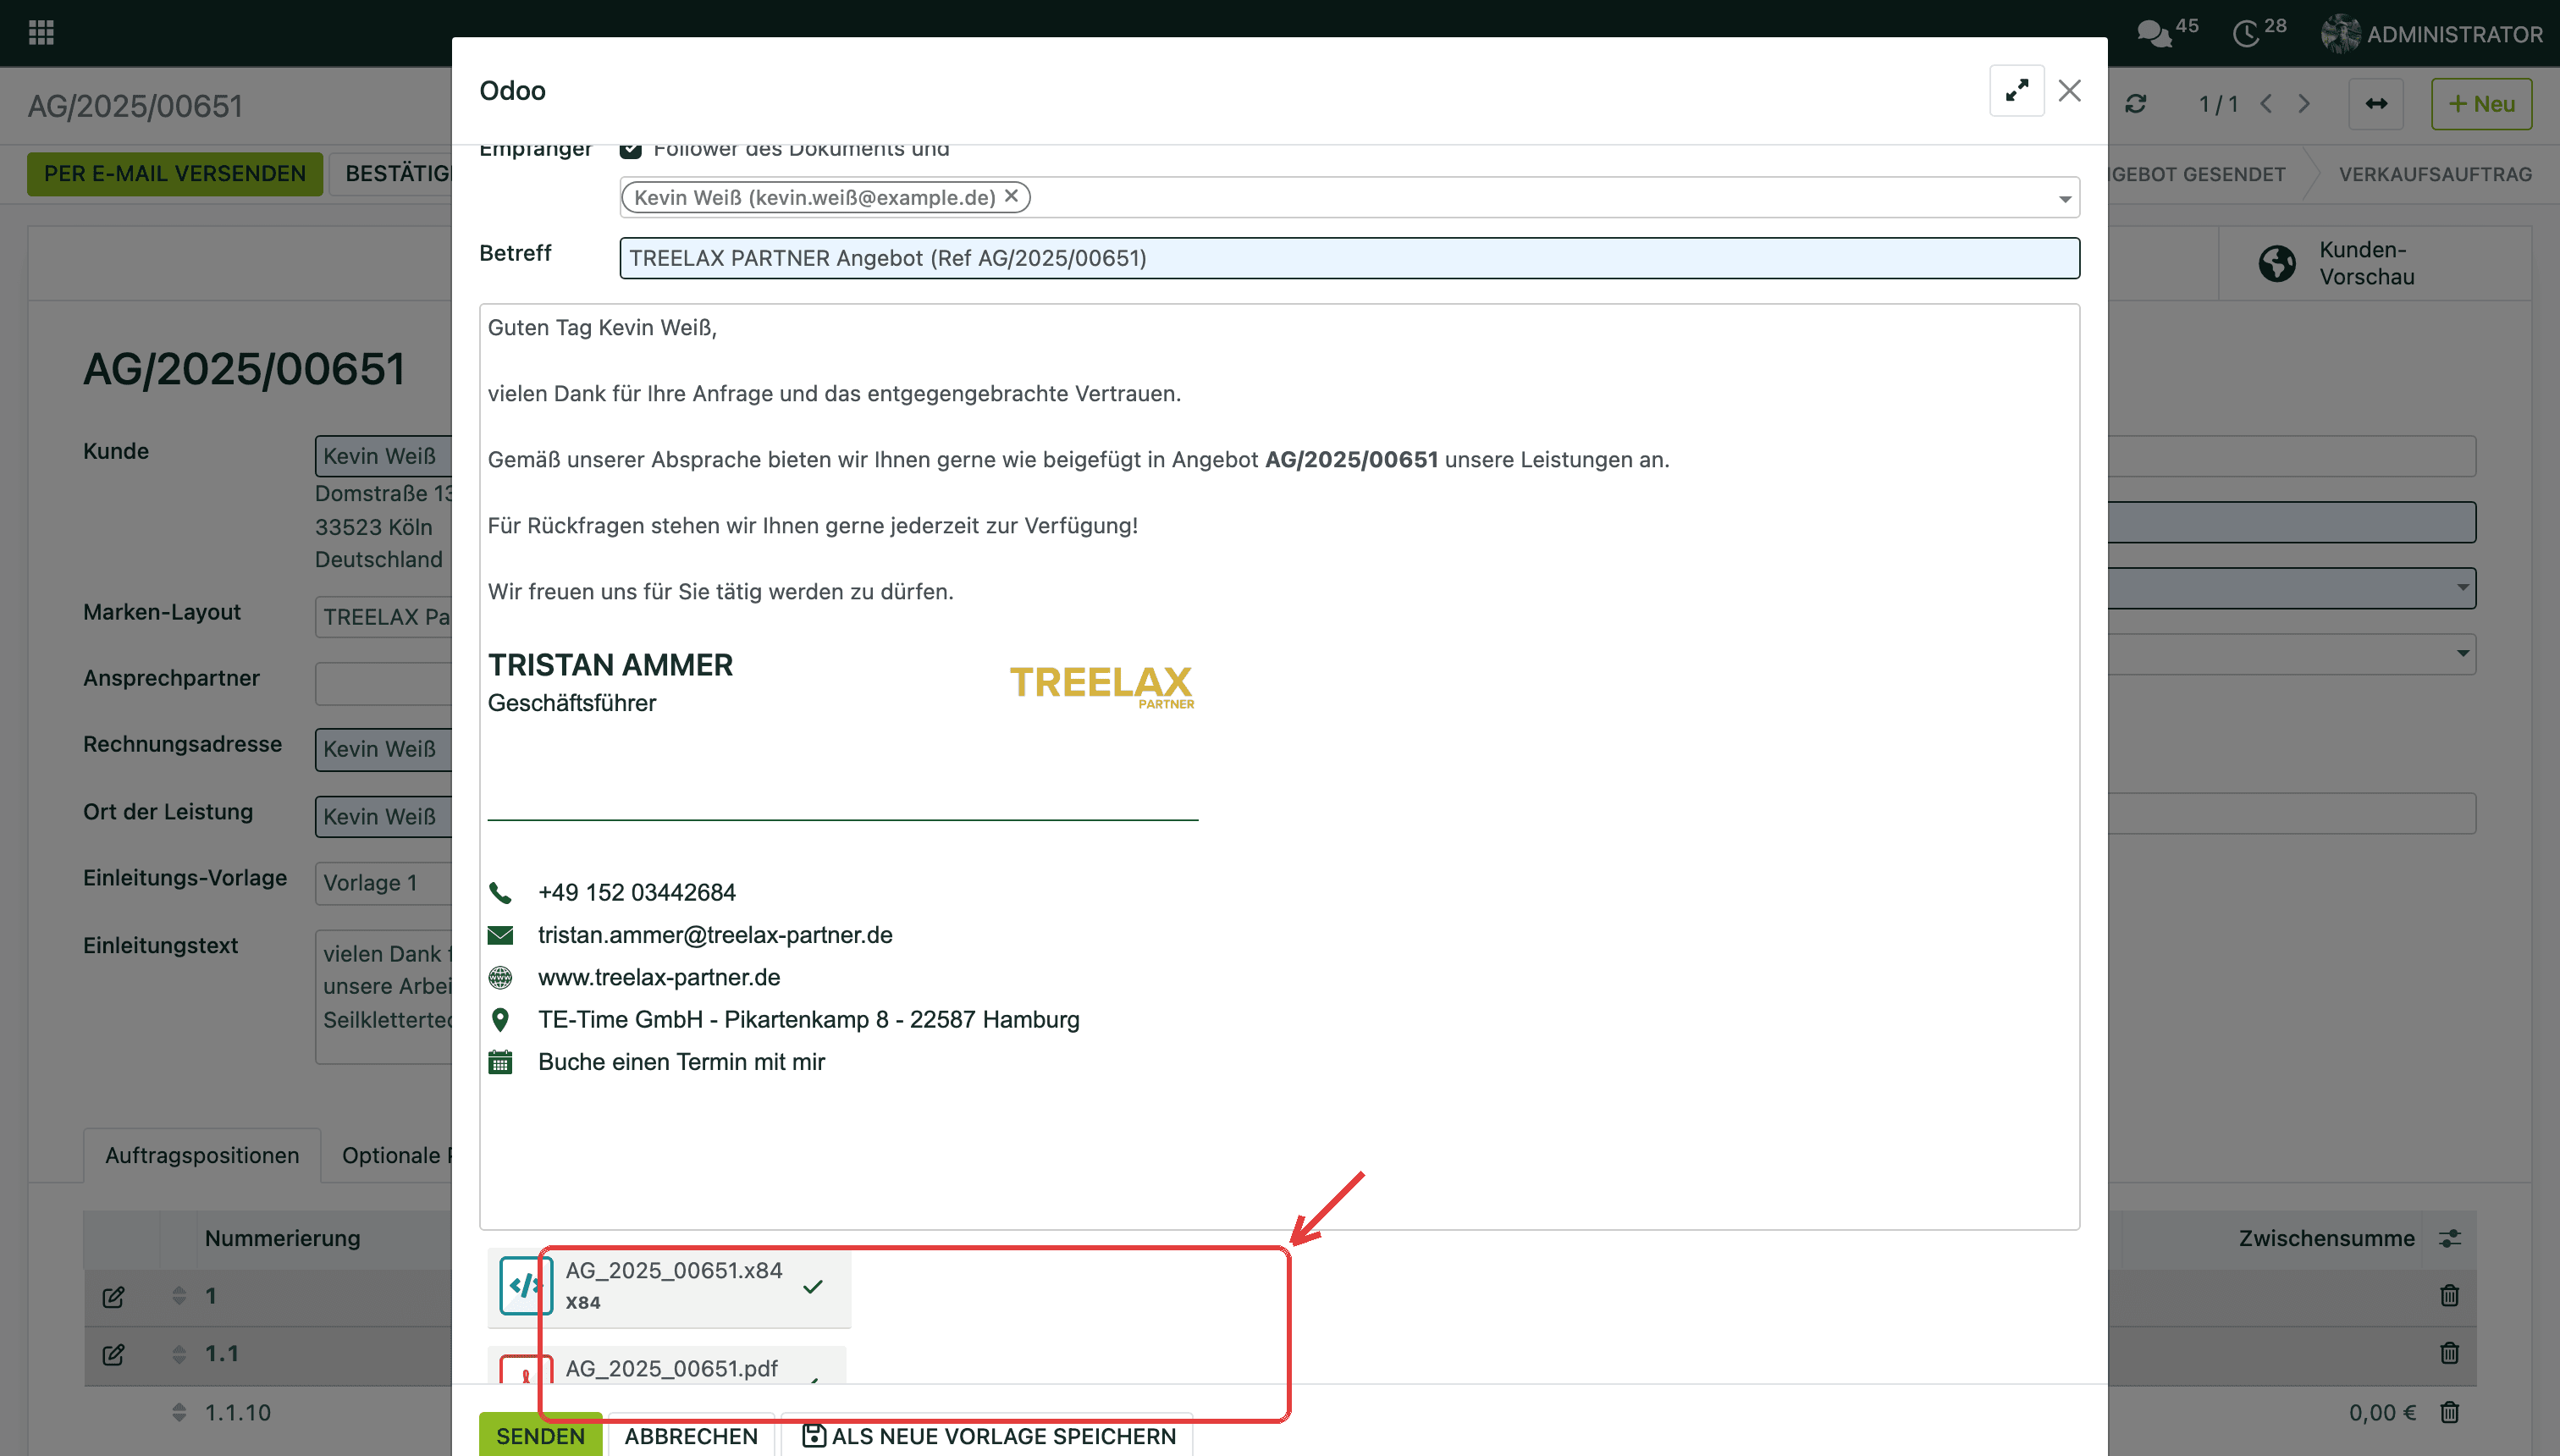Switch to the Optionale tab

coord(396,1155)
